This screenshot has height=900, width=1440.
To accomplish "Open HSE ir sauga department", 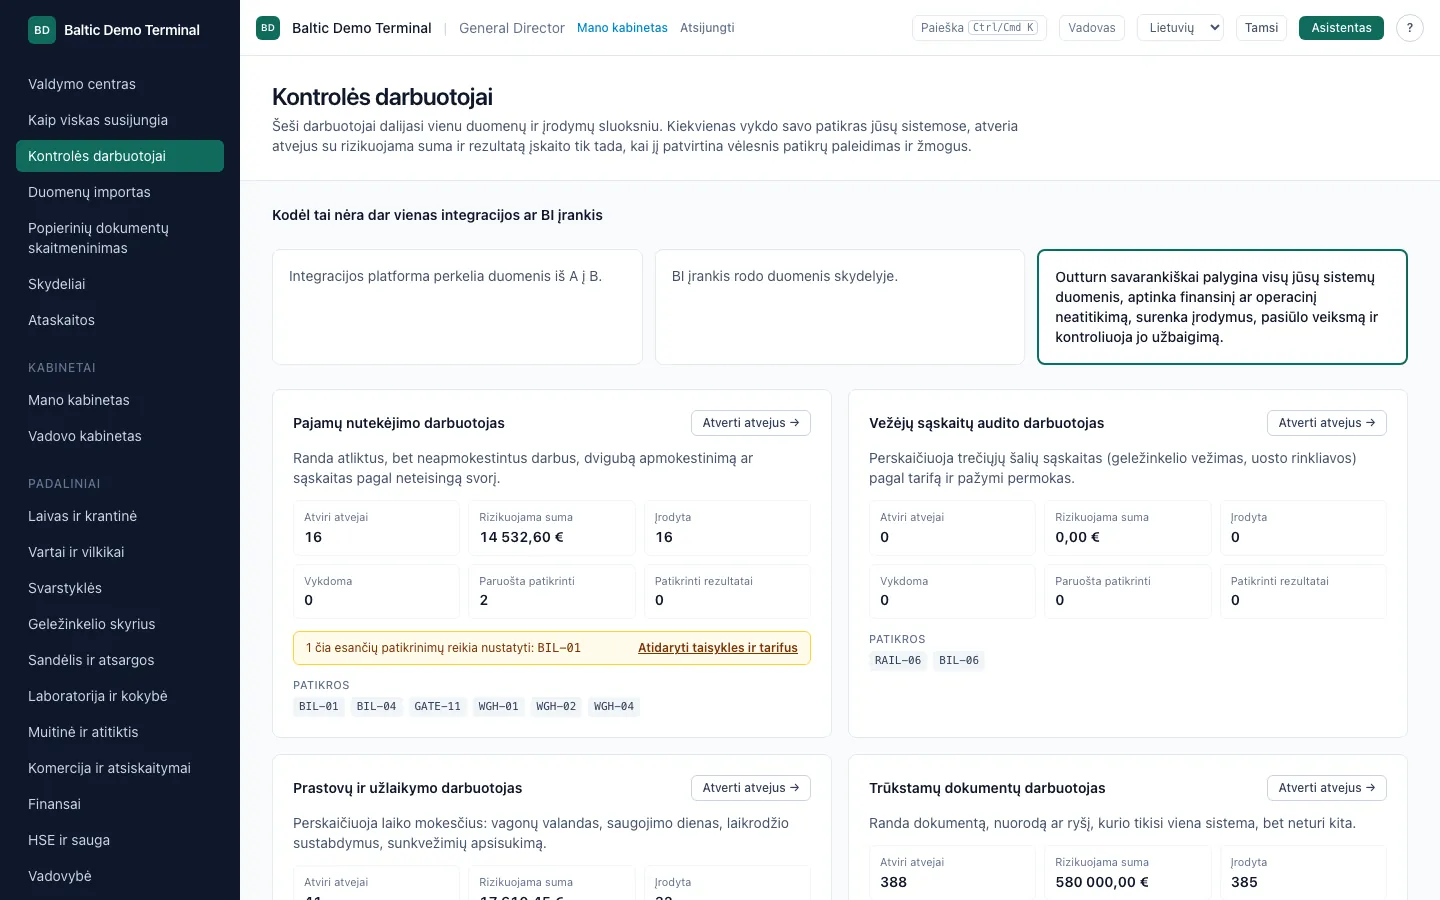I will [120, 840].
